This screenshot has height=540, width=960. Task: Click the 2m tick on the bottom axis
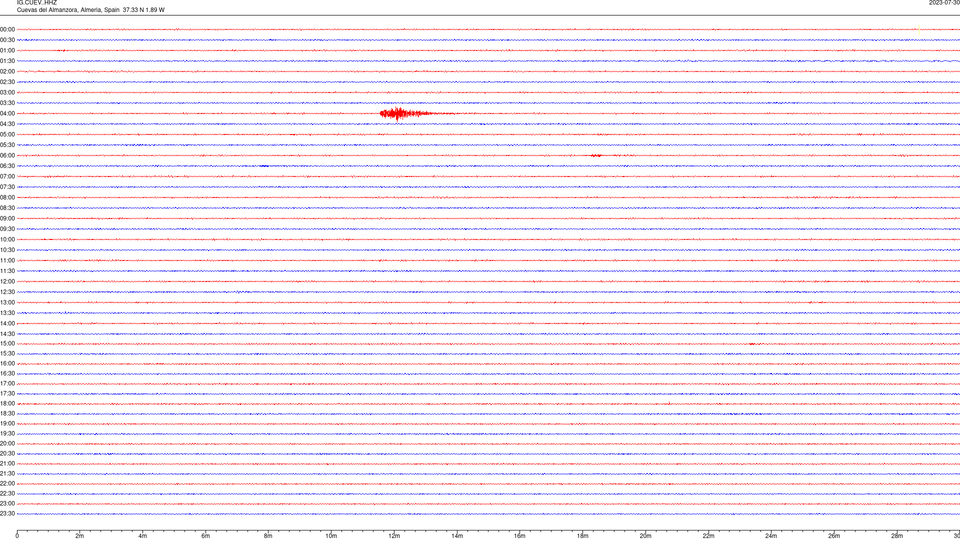click(80, 536)
